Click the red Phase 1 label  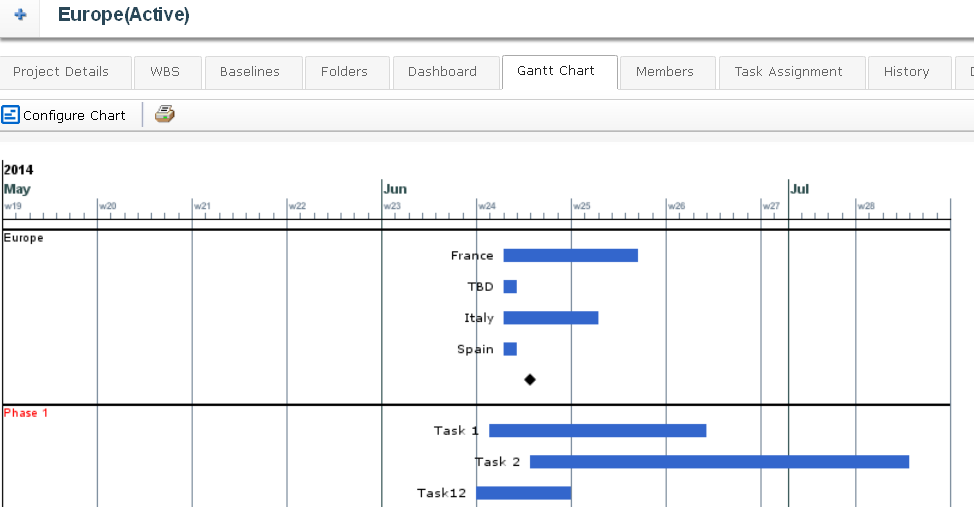click(x=26, y=413)
